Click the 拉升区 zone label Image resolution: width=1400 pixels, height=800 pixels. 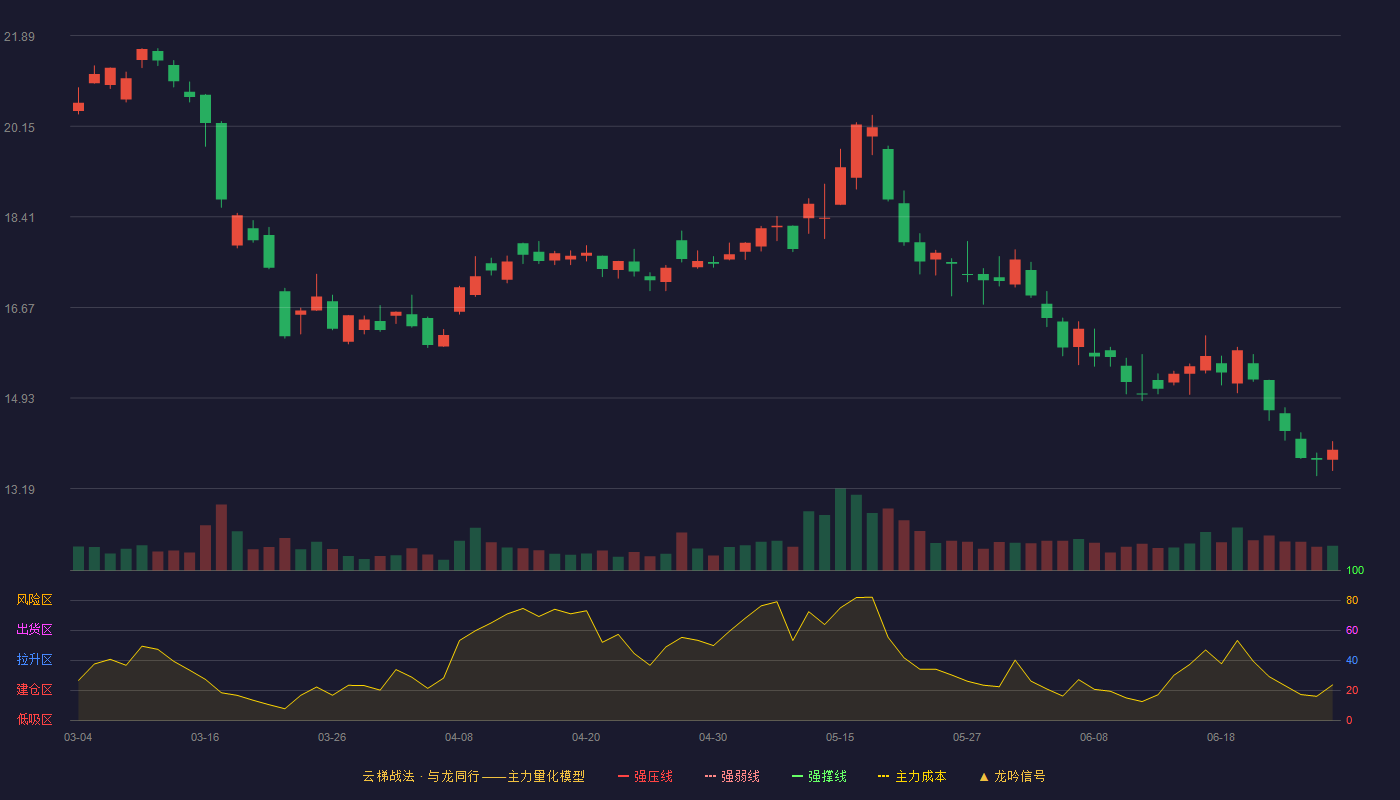34,660
